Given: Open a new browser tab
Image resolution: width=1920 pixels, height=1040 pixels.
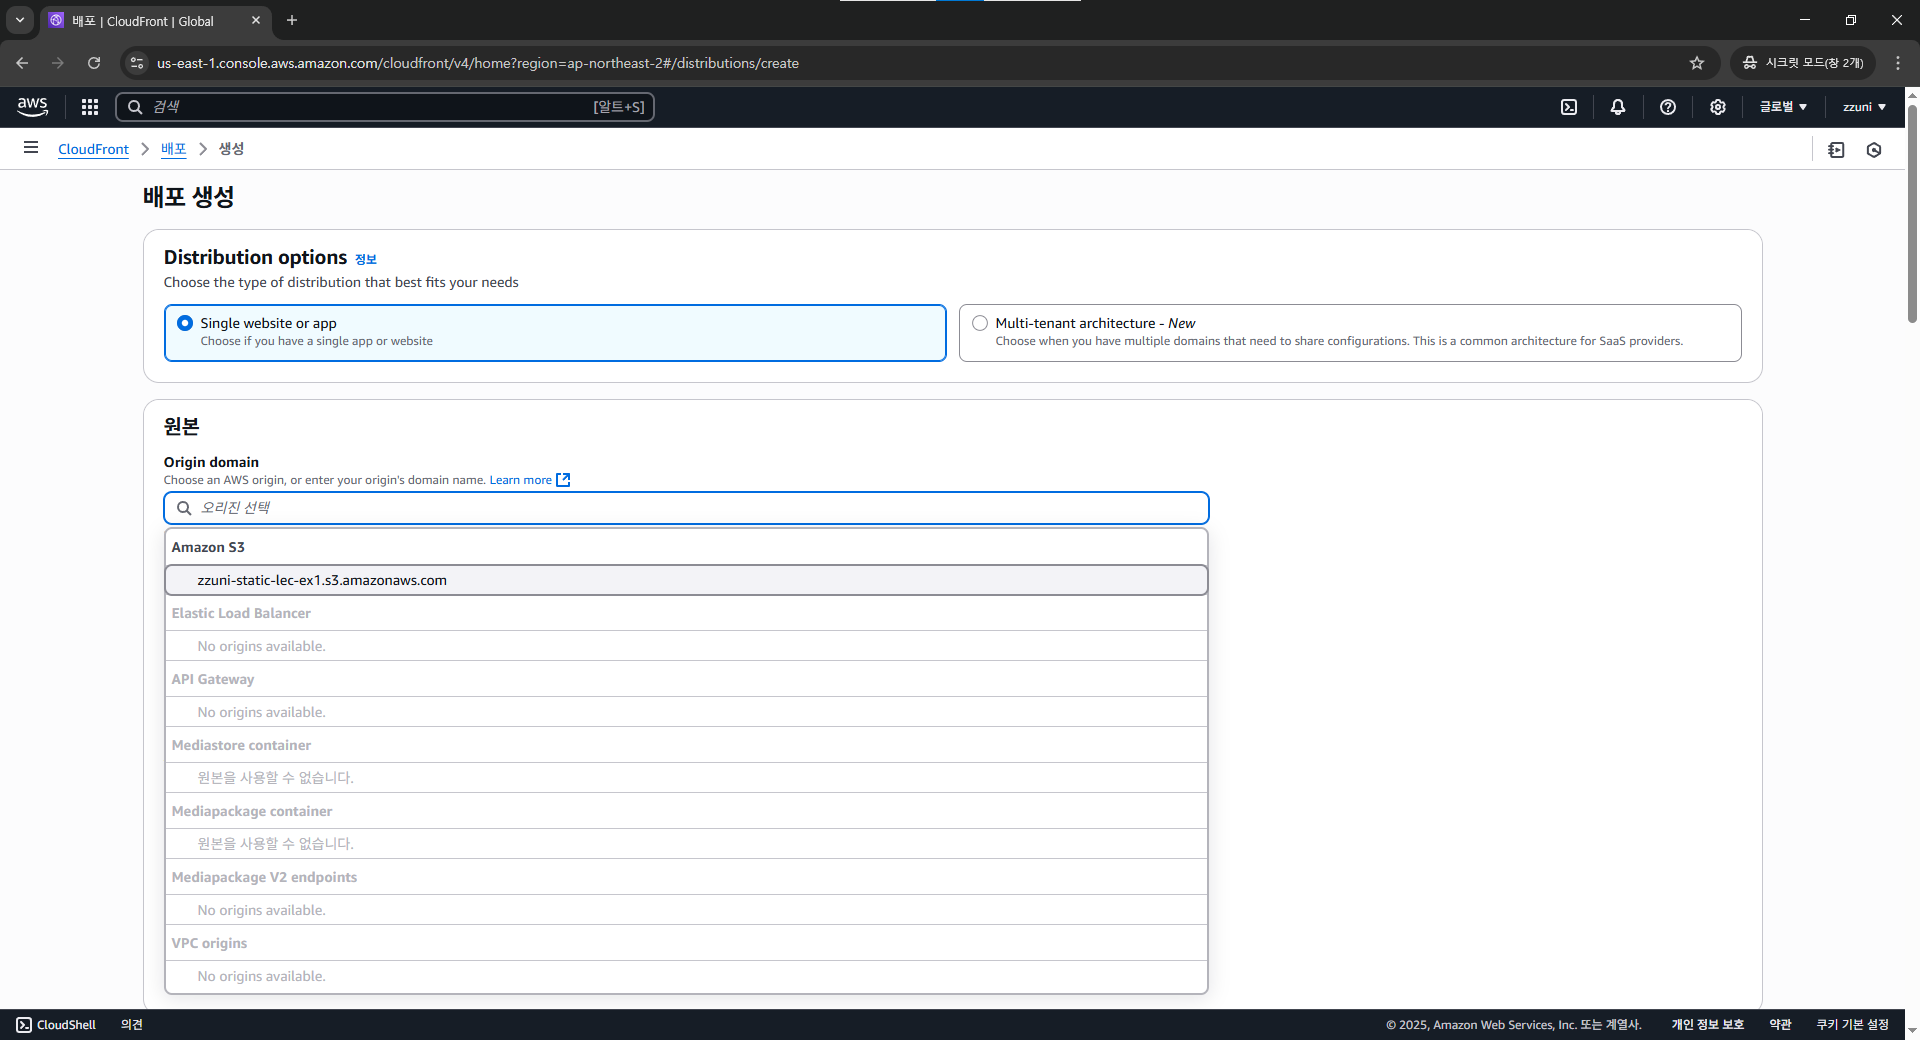Looking at the screenshot, I should pyautogui.click(x=292, y=20).
